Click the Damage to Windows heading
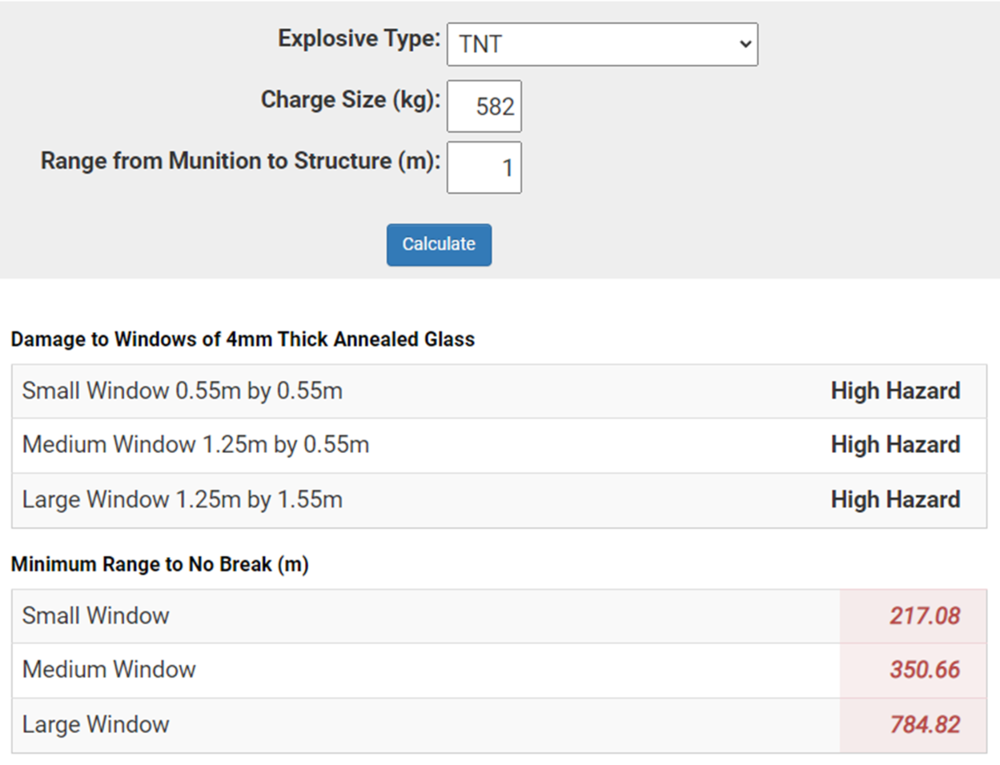 243,339
